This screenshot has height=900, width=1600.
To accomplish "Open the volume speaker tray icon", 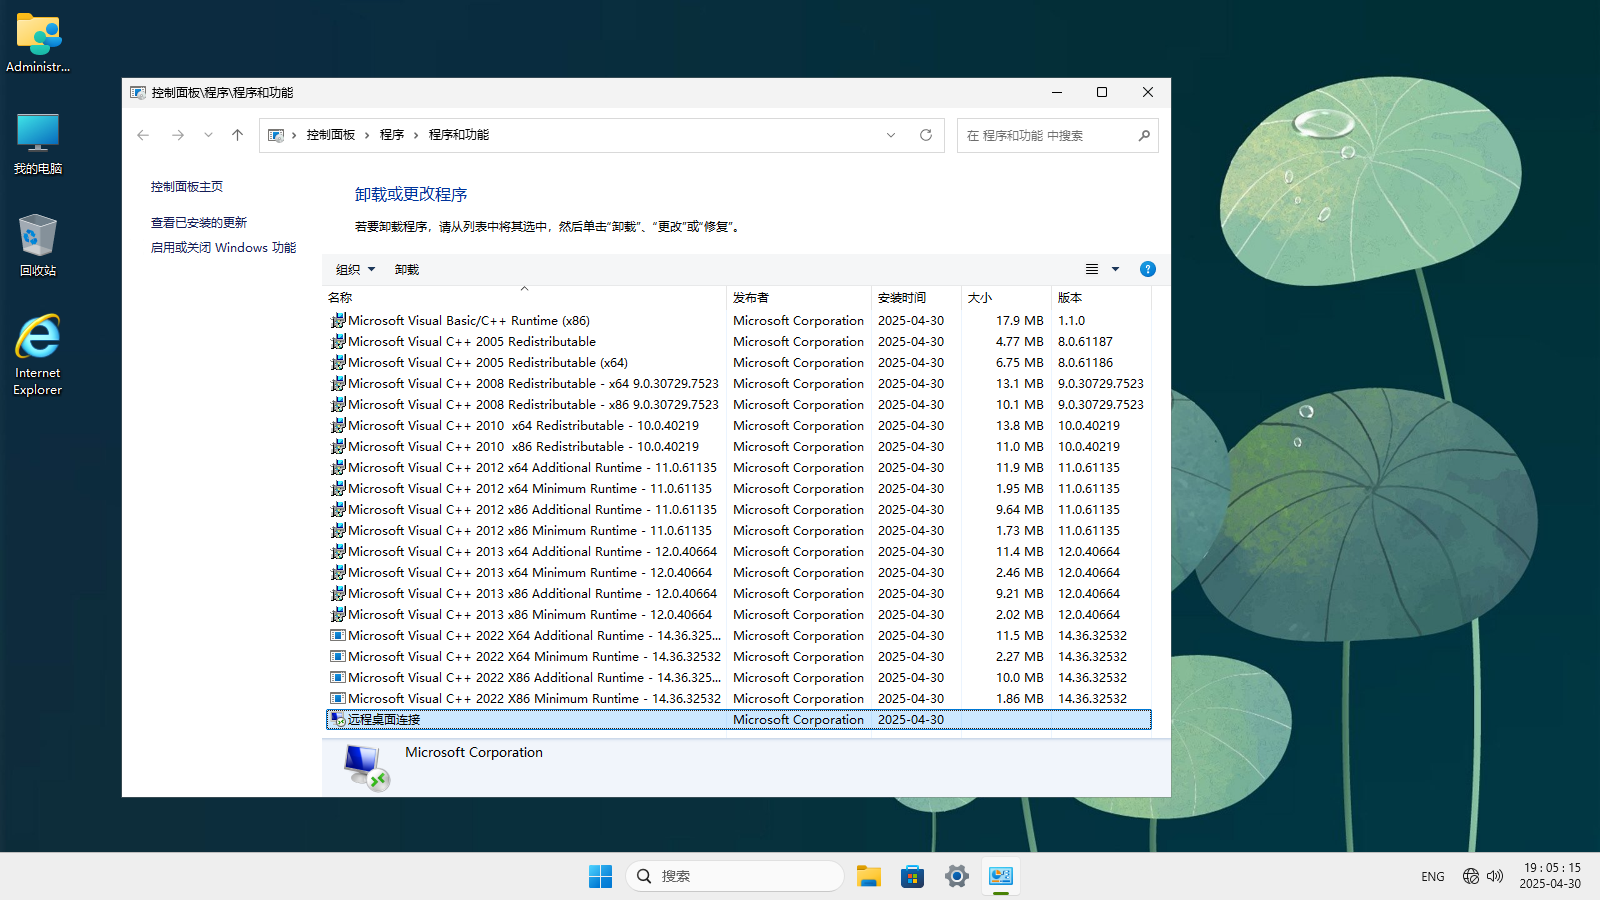I will [1495, 876].
